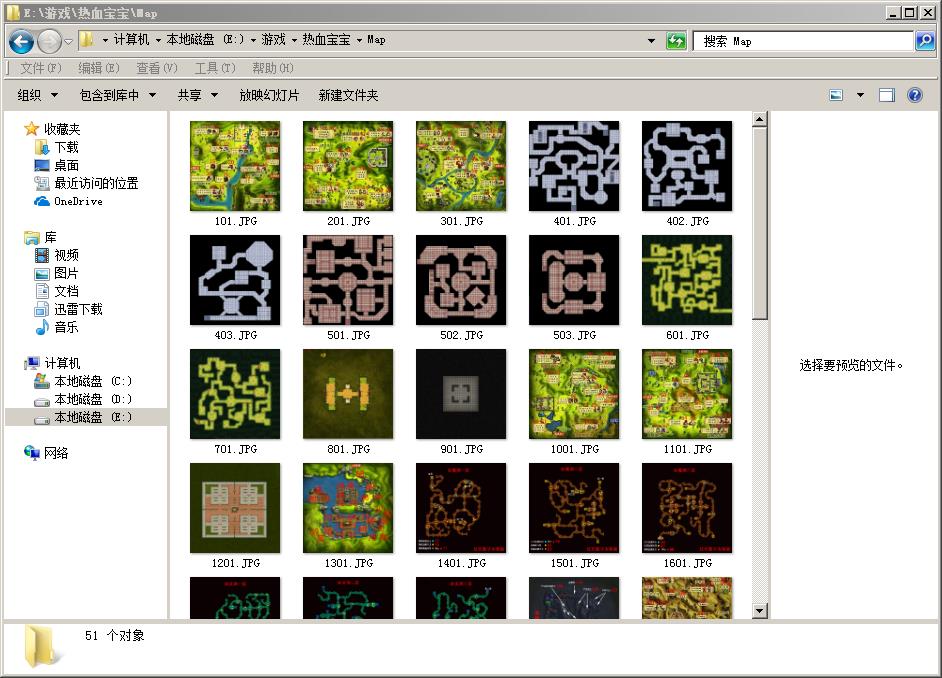Select 计算机 in the navigation pane
942x678 pixels.
pos(62,363)
